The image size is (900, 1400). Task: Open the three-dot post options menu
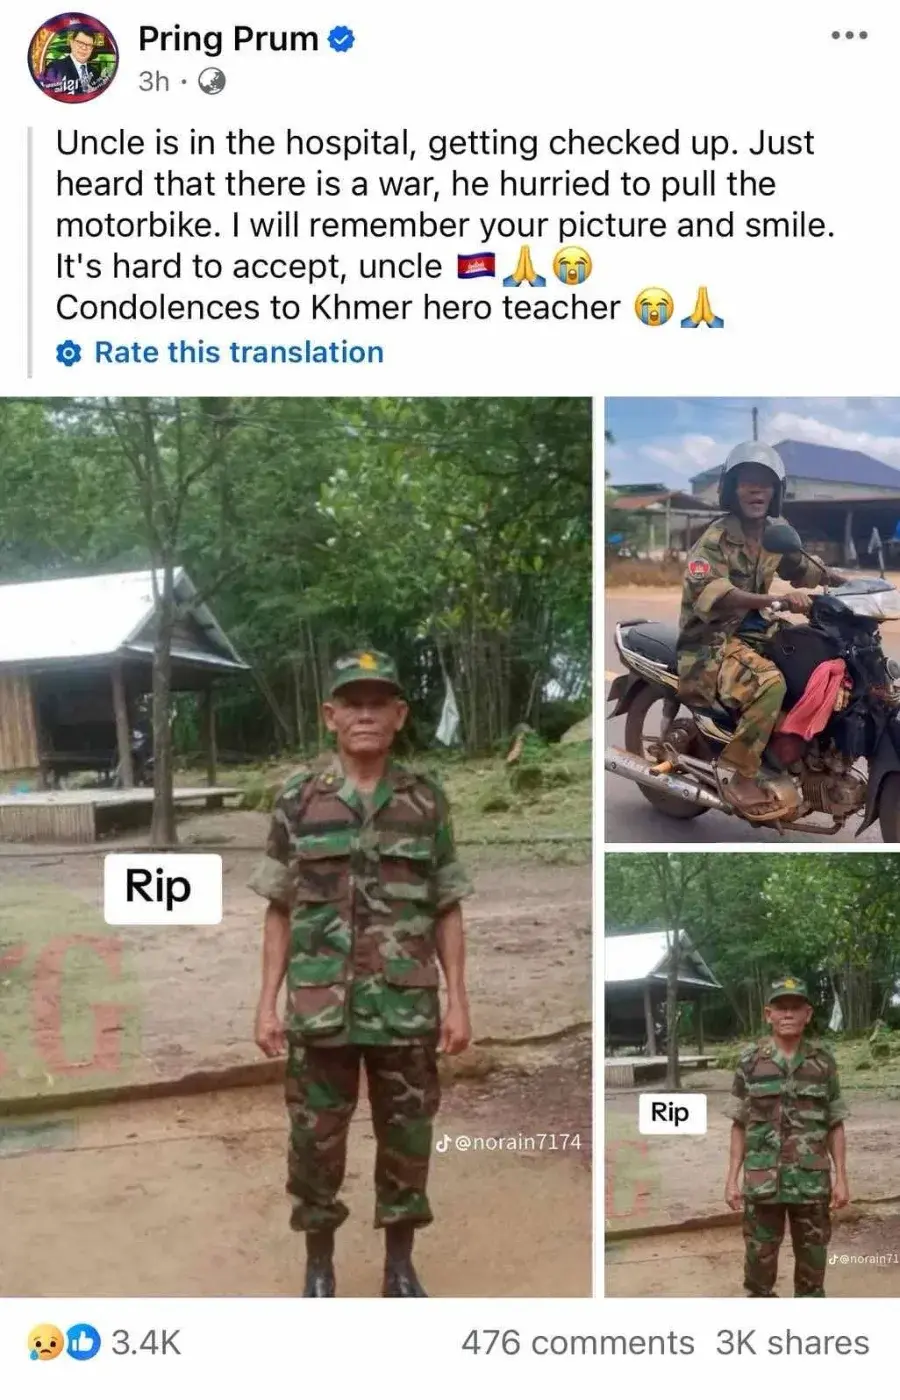coord(849,35)
